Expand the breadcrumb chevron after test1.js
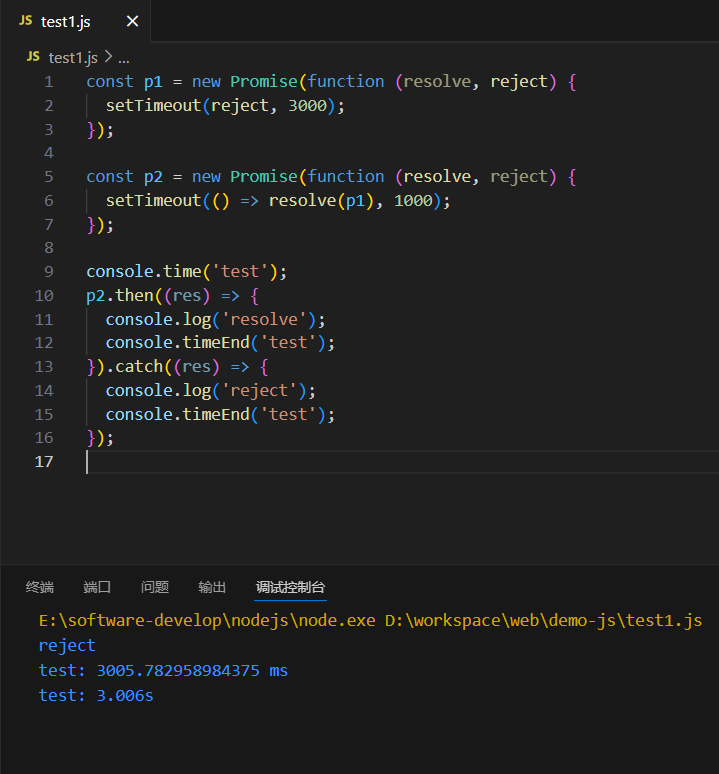The width and height of the screenshot is (719, 774). click(x=109, y=57)
